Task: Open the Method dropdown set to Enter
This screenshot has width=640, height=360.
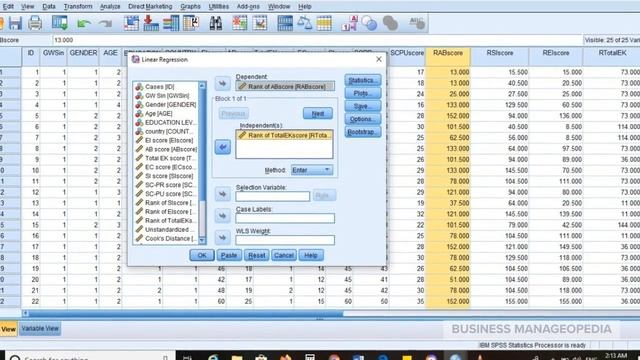Action: (x=312, y=170)
